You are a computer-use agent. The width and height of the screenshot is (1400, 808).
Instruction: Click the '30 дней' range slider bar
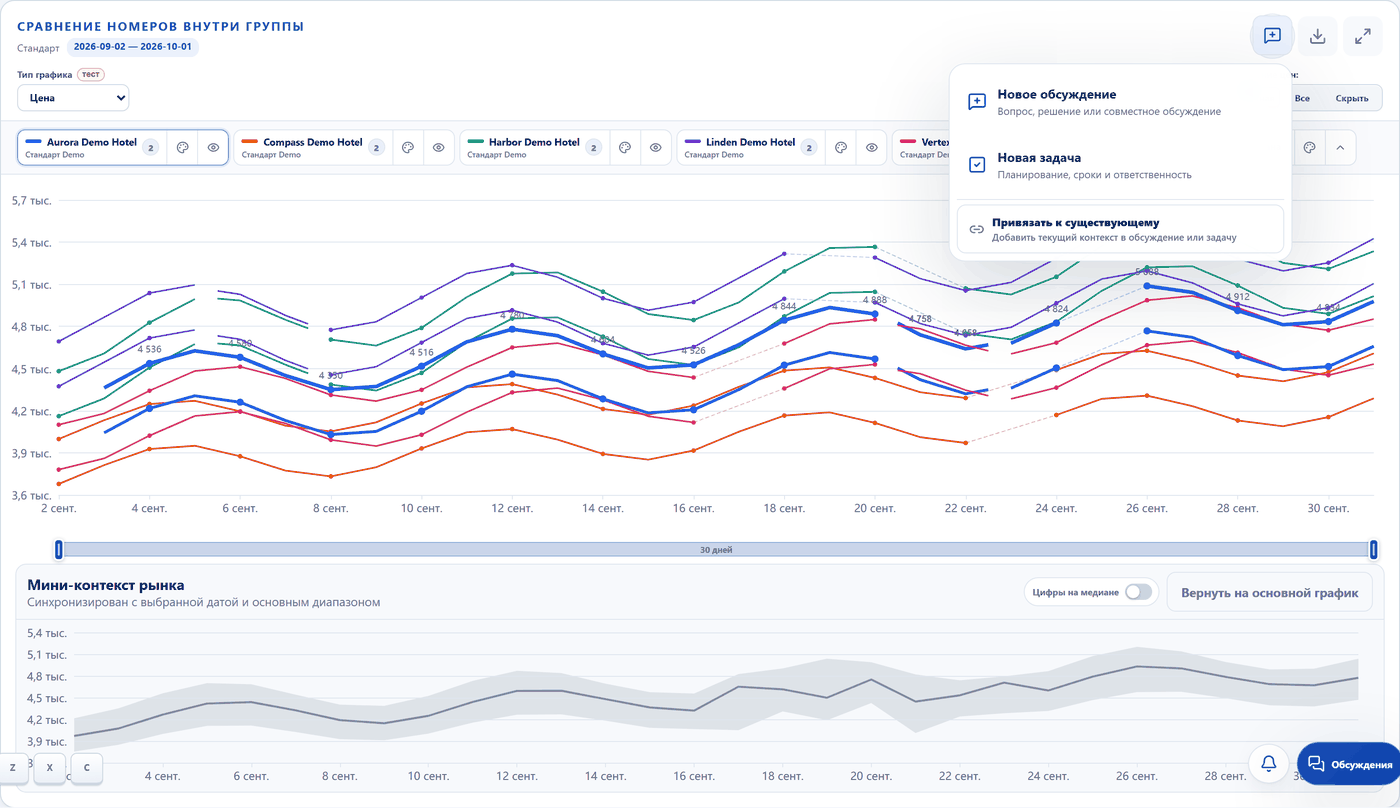716,549
